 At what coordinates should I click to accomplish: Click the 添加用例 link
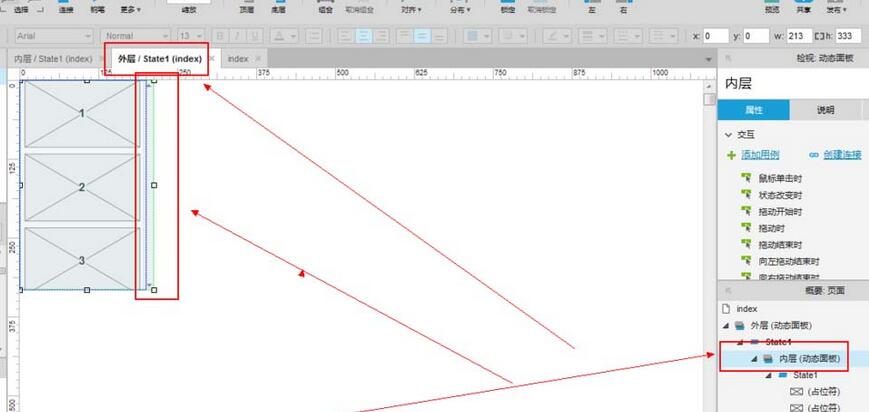(x=760, y=155)
